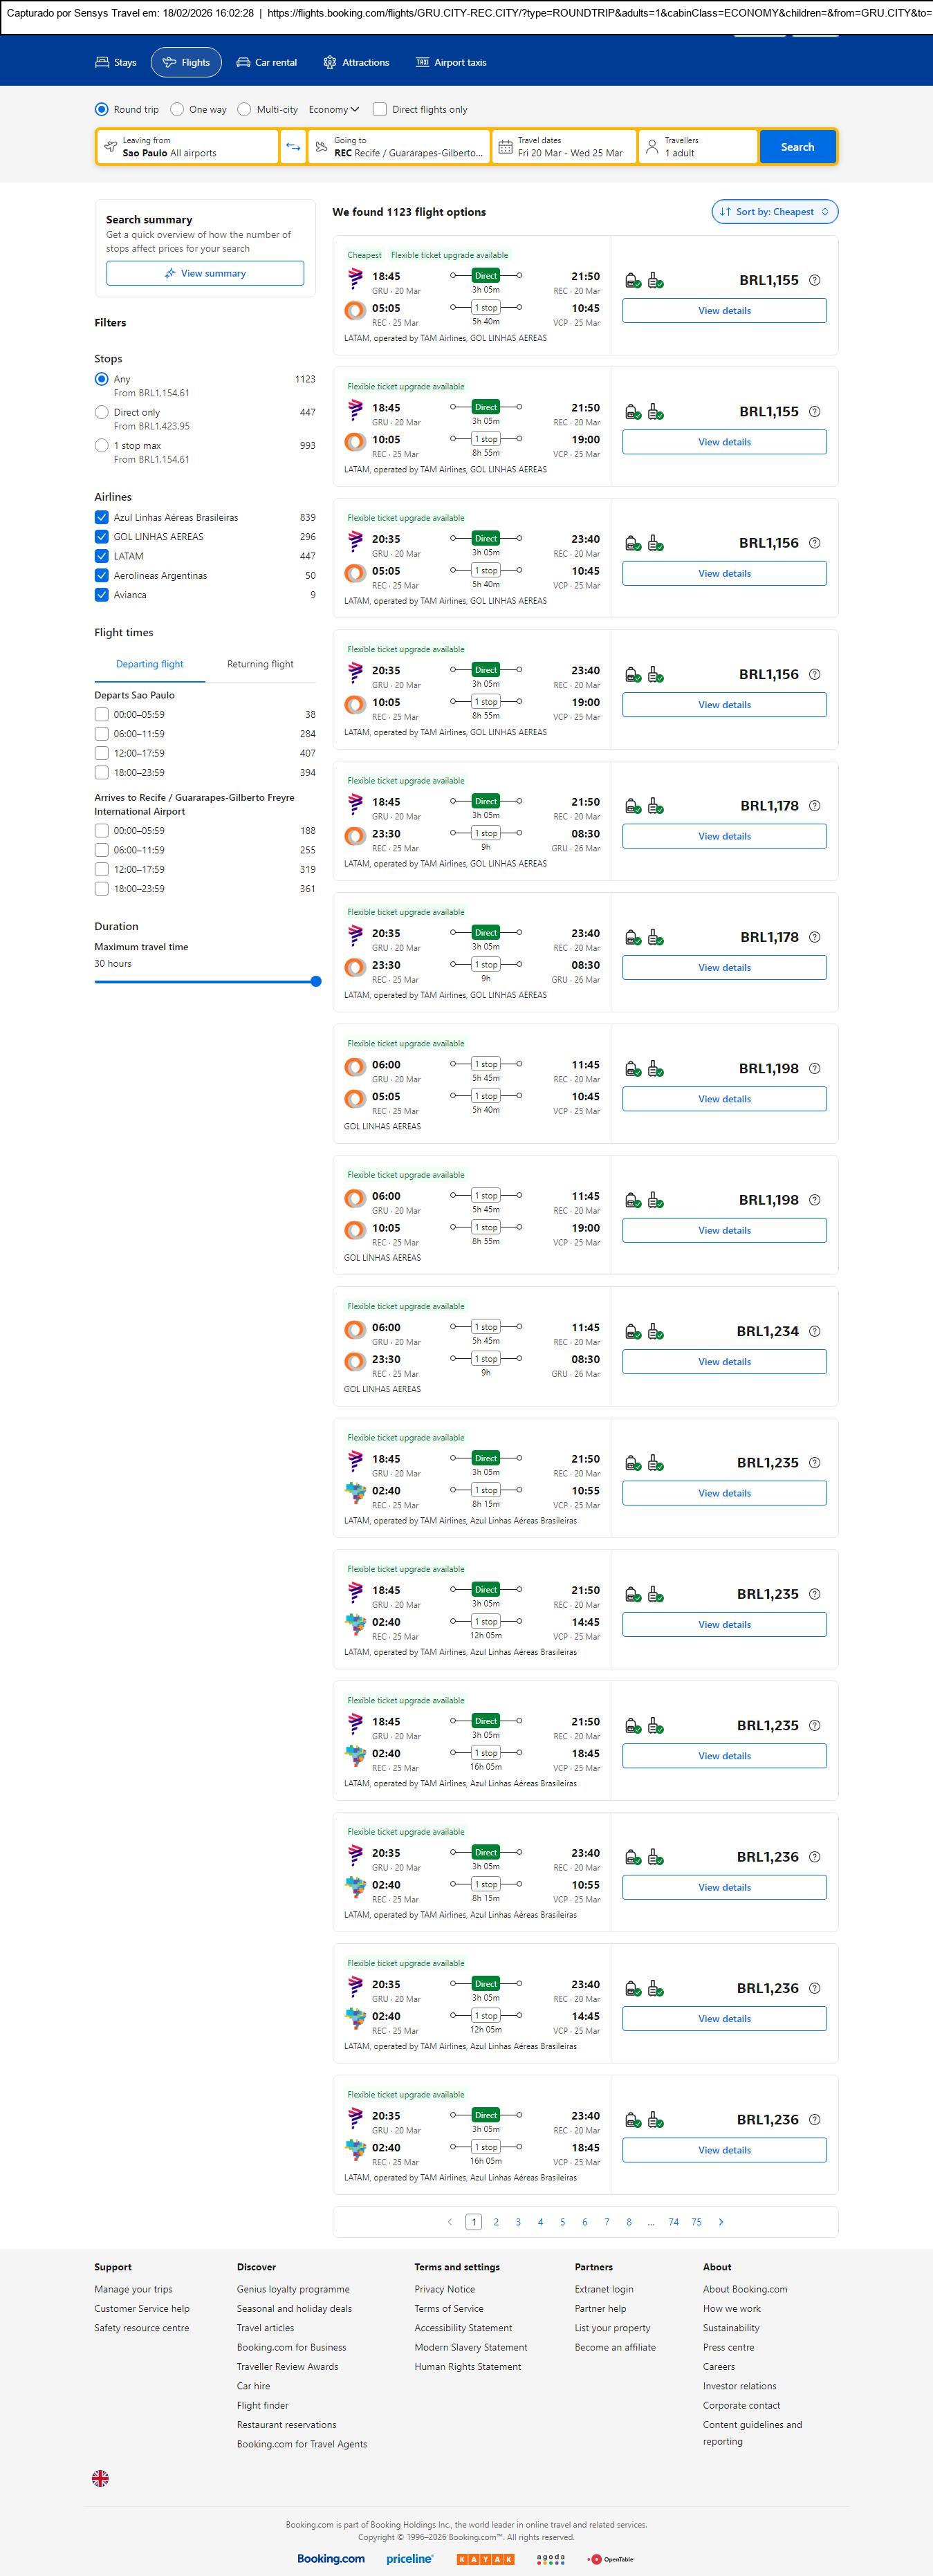The width and height of the screenshot is (933, 2576).
Task: Open the Sort by: Cheapest dropdown
Action: (x=774, y=212)
